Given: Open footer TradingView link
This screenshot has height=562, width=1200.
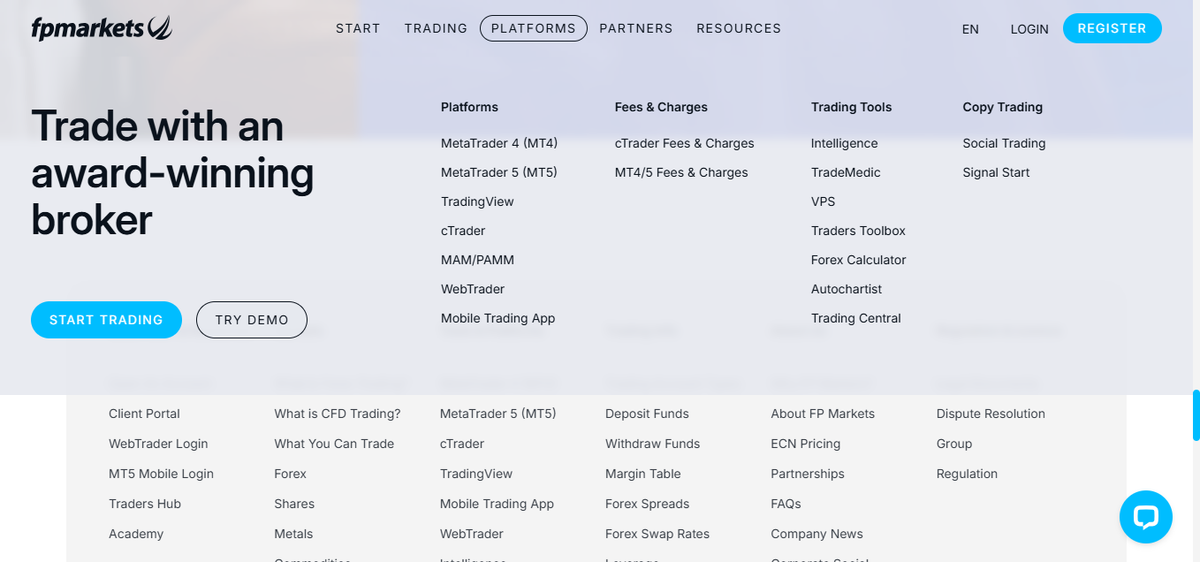Looking at the screenshot, I should click(476, 473).
